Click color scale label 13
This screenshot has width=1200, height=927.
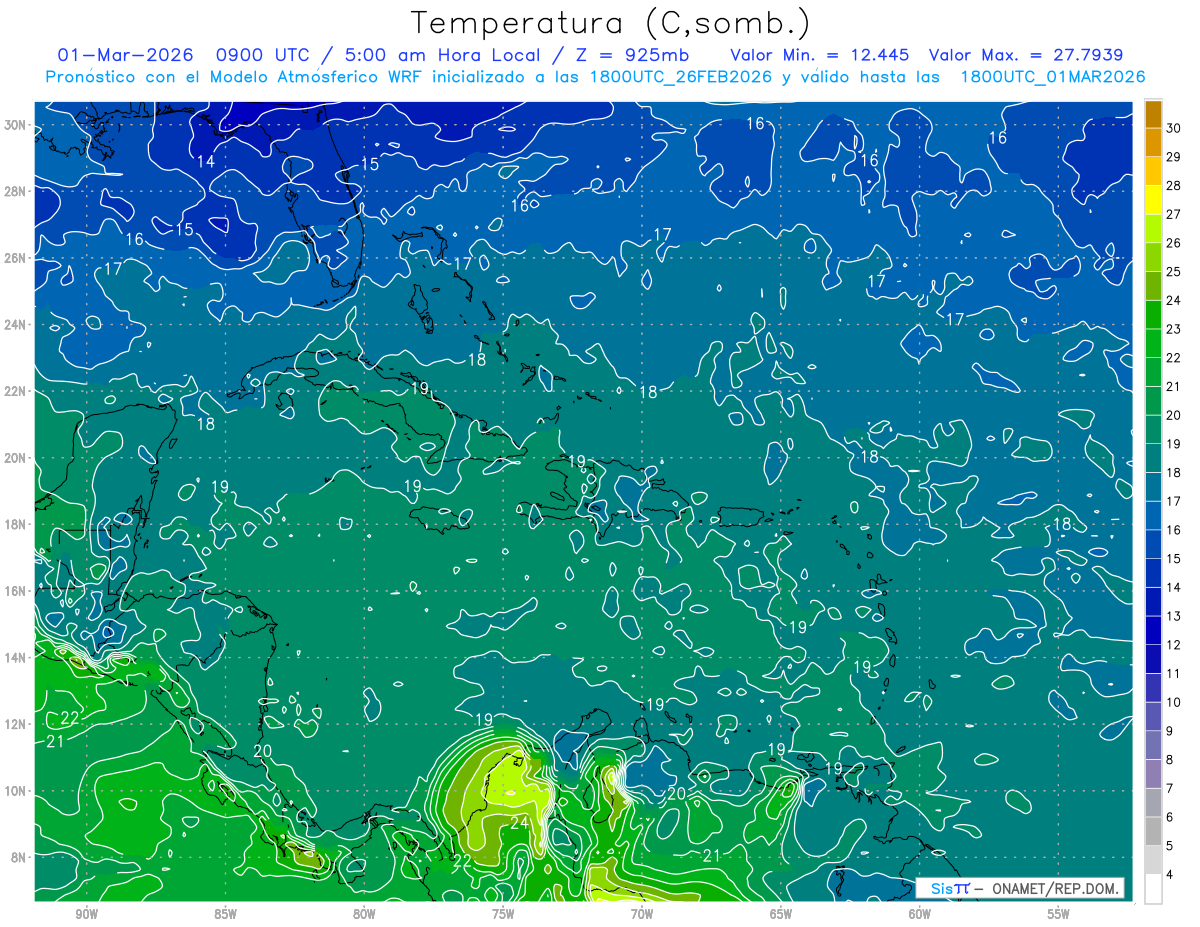point(1174,616)
